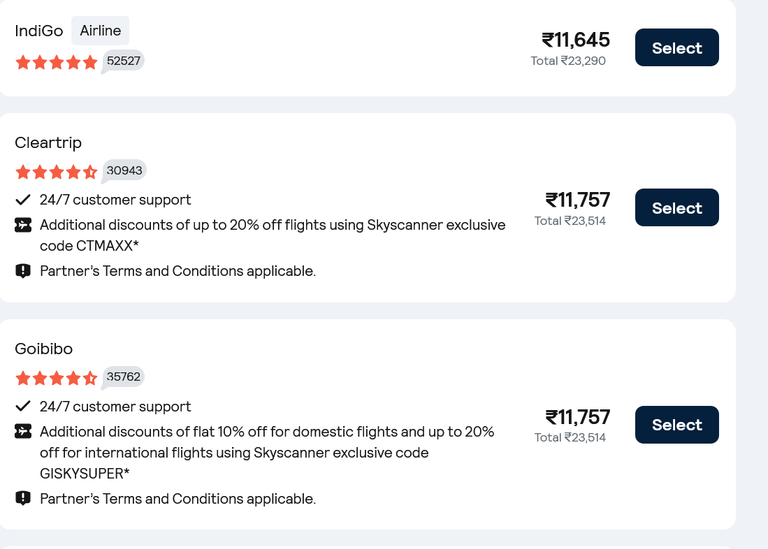Click Goibibo's terms alert icon

23,499
